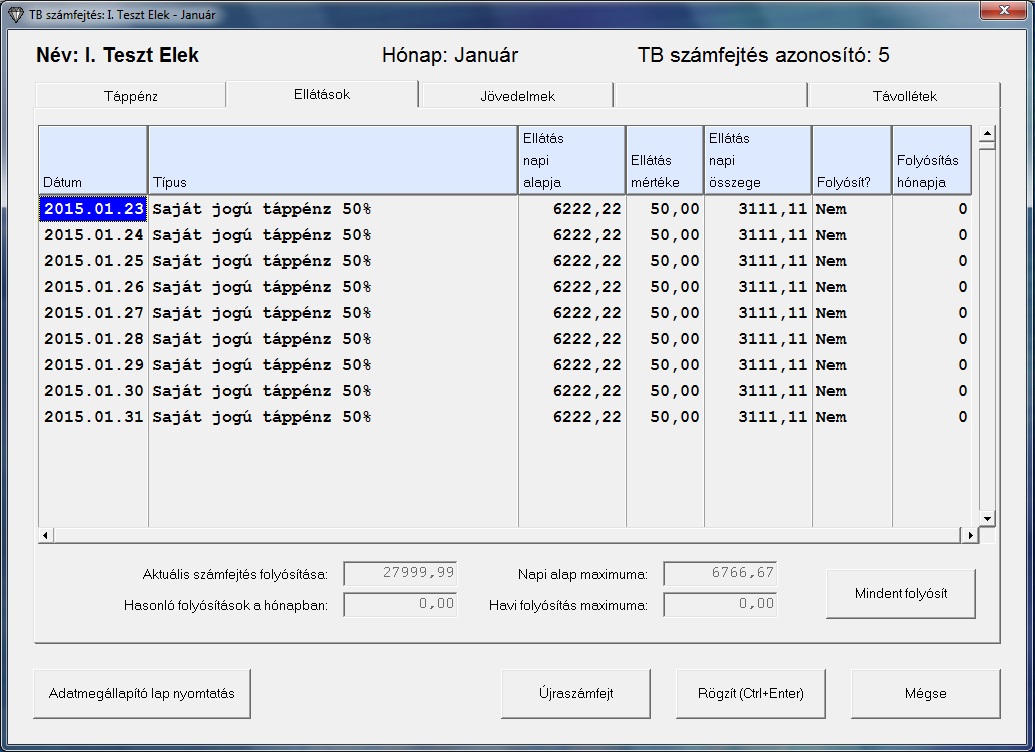Click the Dátum column header

pos(93,160)
